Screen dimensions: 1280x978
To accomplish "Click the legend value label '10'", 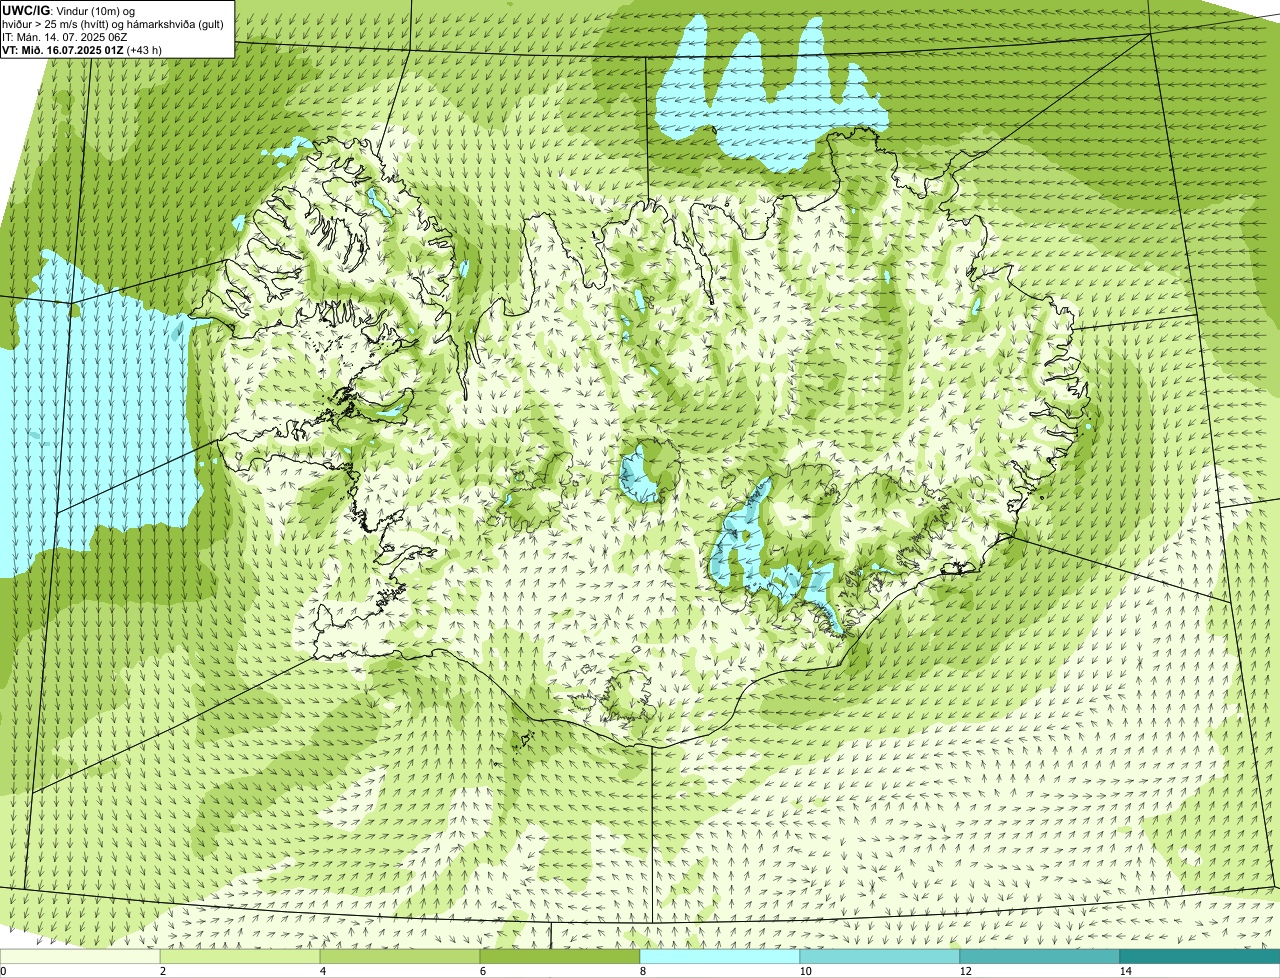I will [x=805, y=971].
